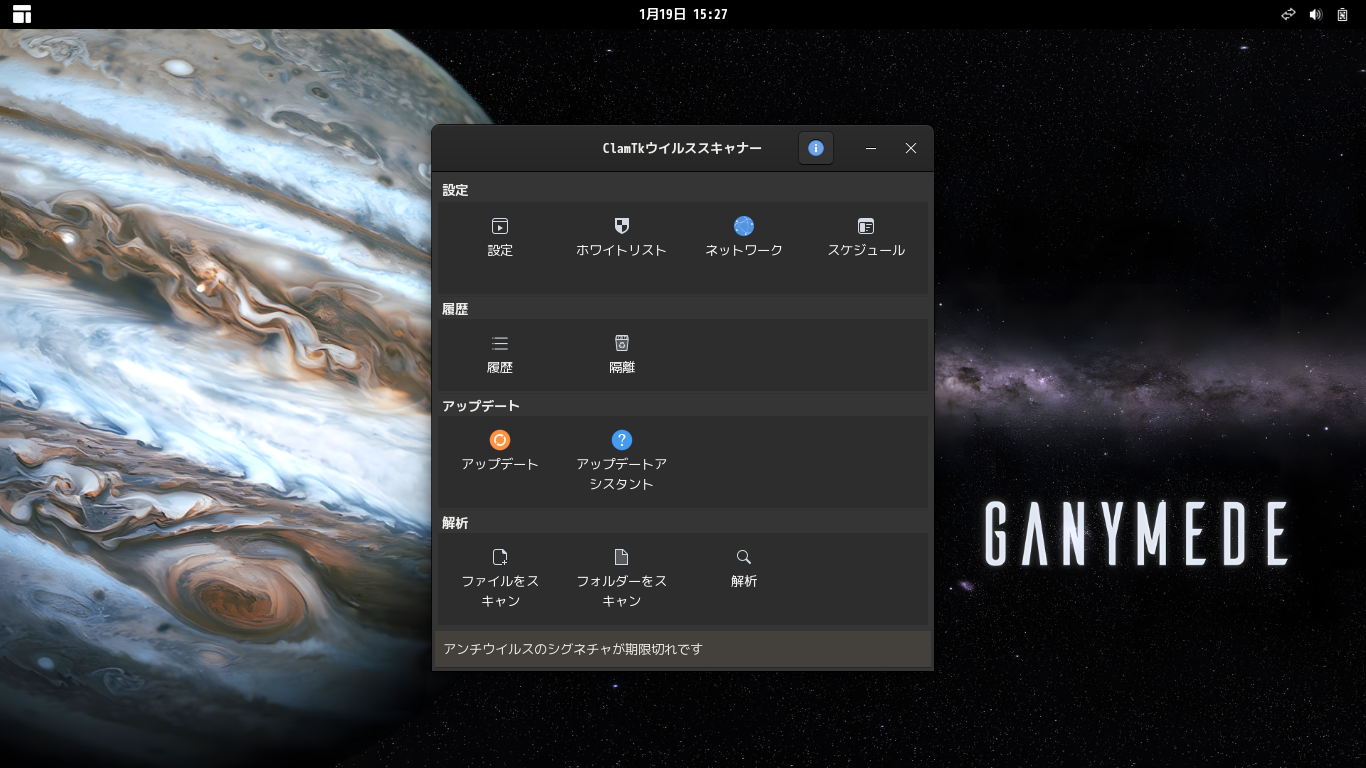Image resolution: width=1366 pixels, height=768 pixels.
Task: Click the network sync arrows tray icon
Action: [x=1288, y=14]
